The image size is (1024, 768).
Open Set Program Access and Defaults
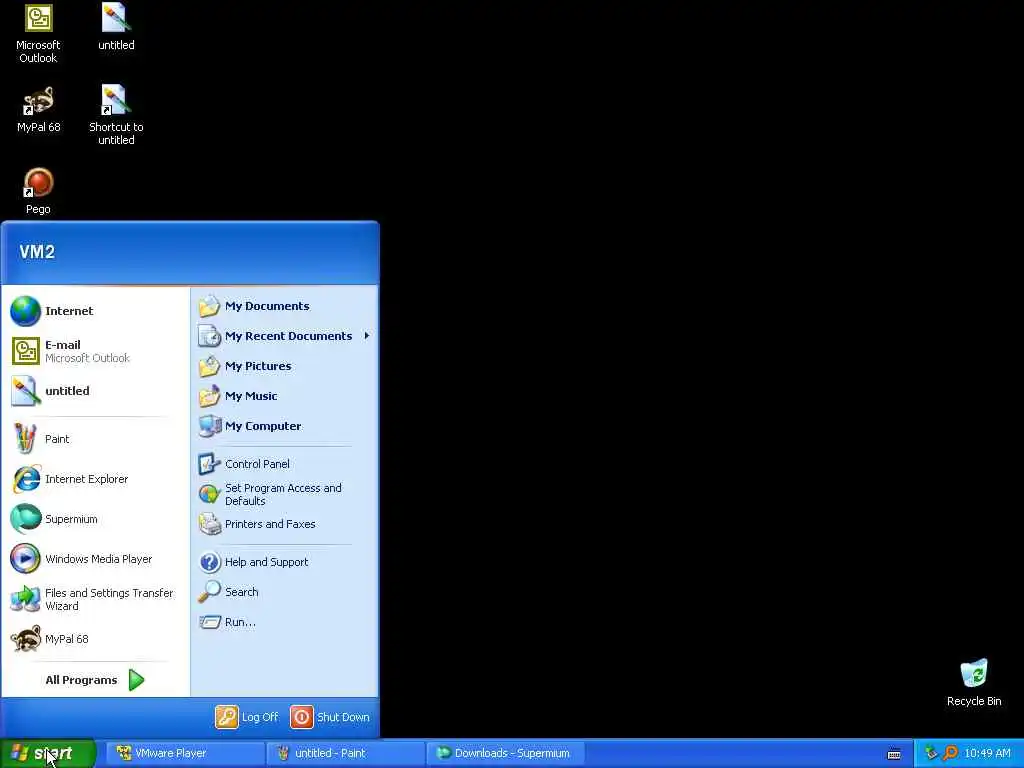284,494
